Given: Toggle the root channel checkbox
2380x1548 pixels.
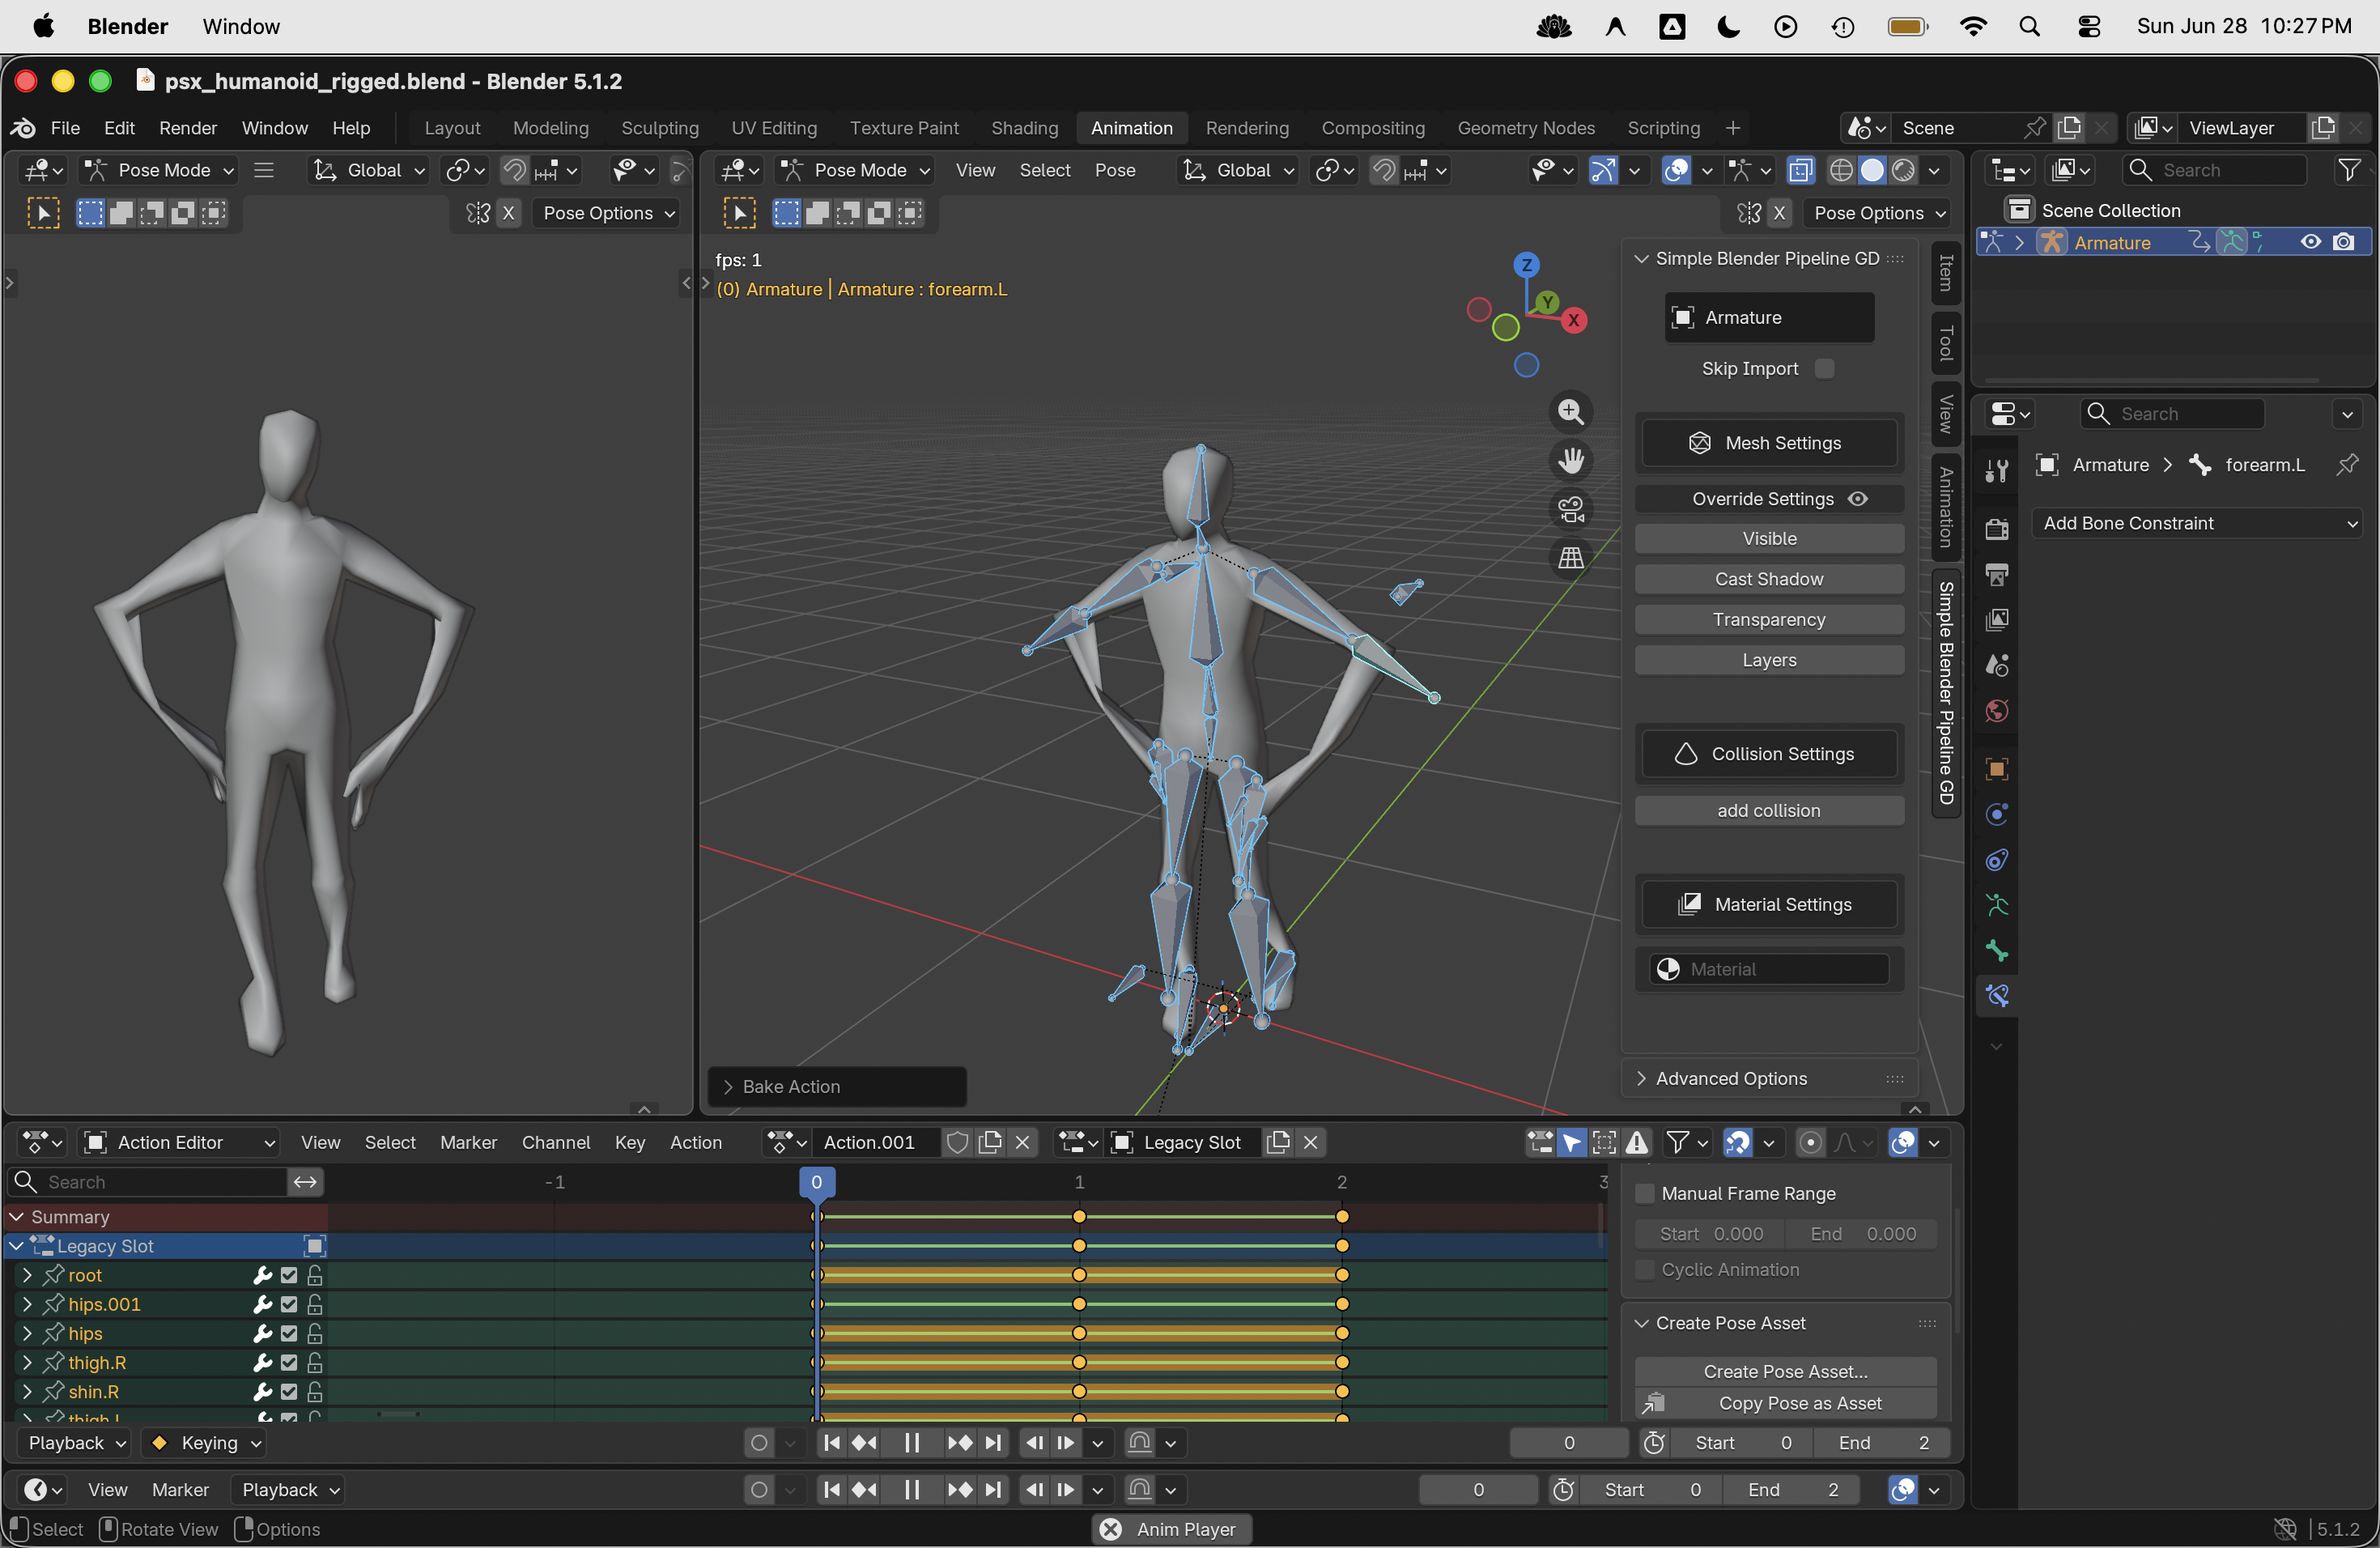Looking at the screenshot, I should 289,1276.
